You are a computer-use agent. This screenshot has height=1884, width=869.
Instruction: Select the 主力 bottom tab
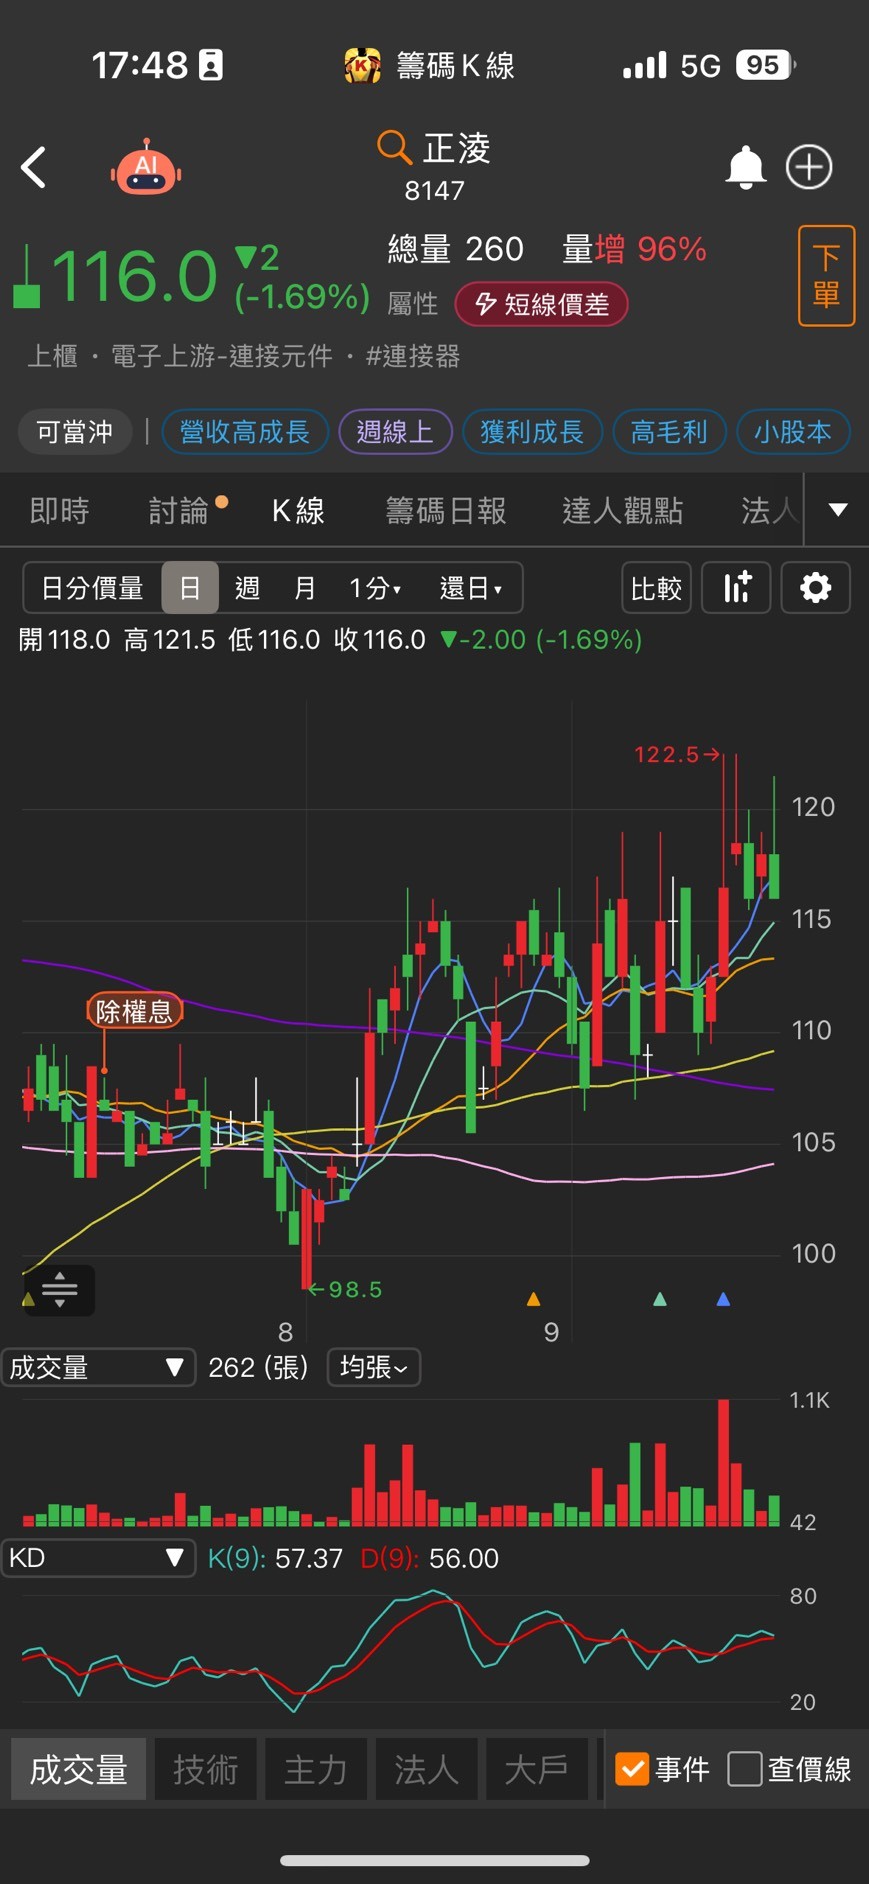[316, 1769]
